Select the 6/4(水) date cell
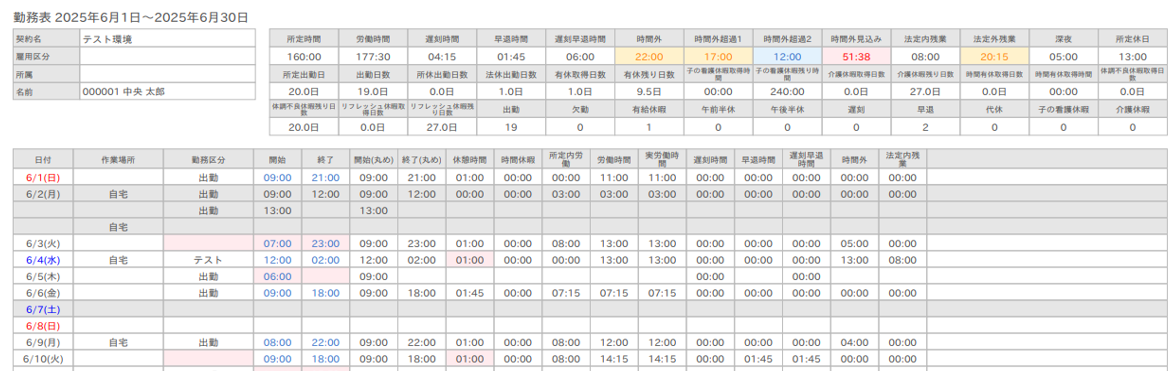This screenshot has height=371, width=1172. tap(43, 260)
